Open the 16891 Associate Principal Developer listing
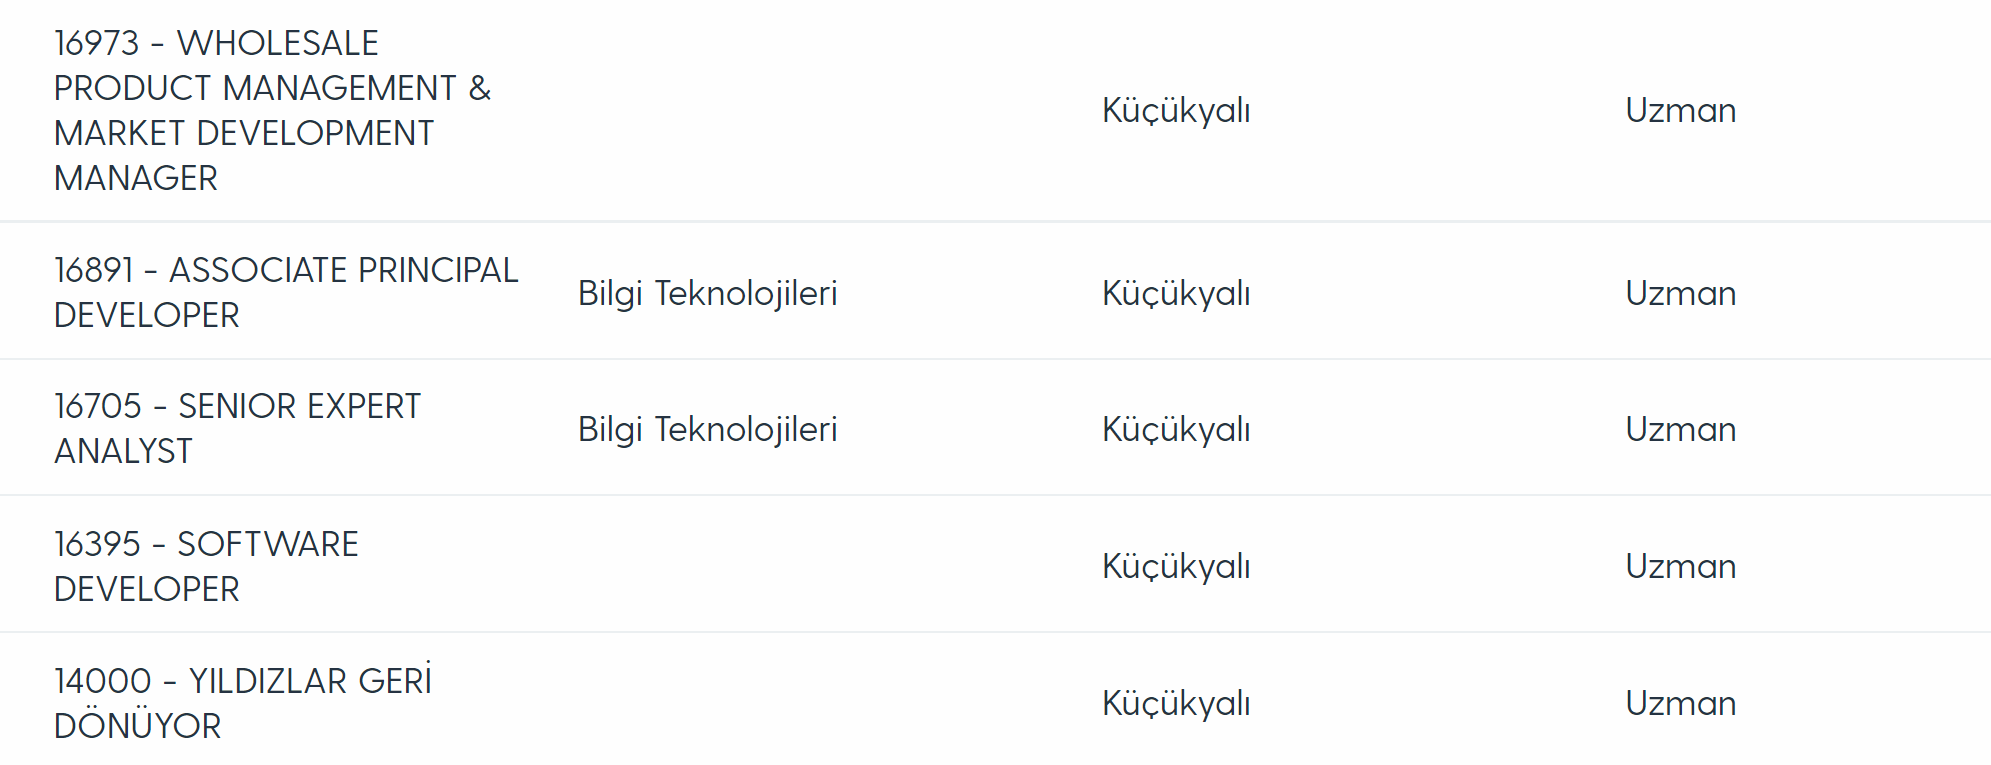The width and height of the screenshot is (1991, 765). [286, 292]
